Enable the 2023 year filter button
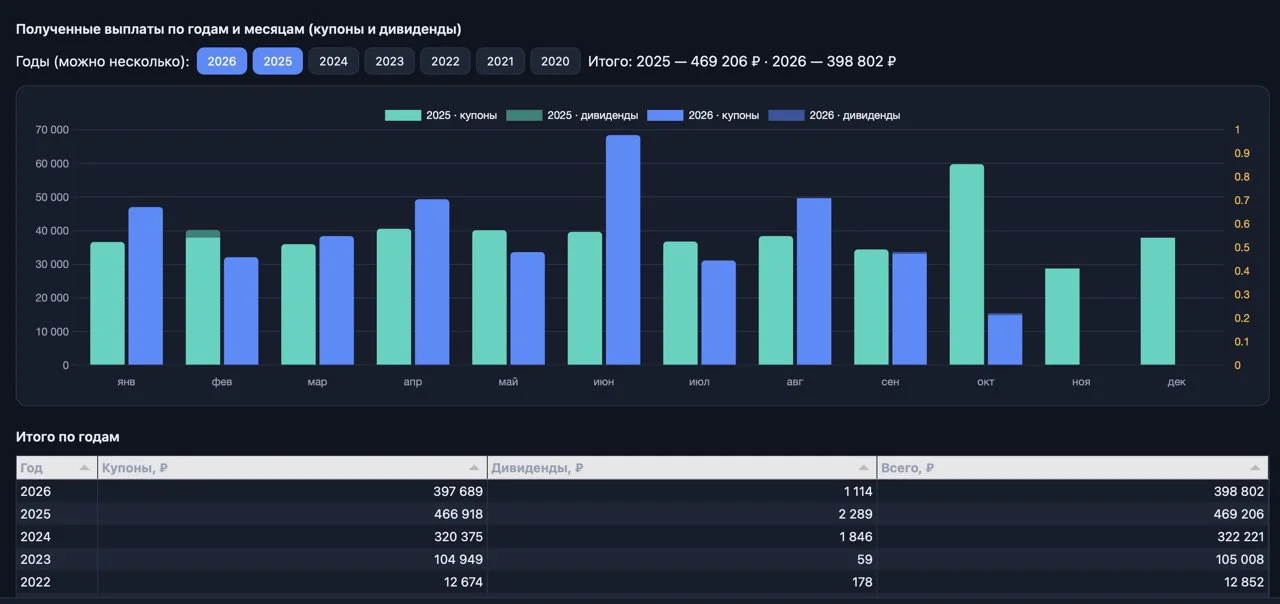Screen dimensions: 1280x604 [x=390, y=61]
